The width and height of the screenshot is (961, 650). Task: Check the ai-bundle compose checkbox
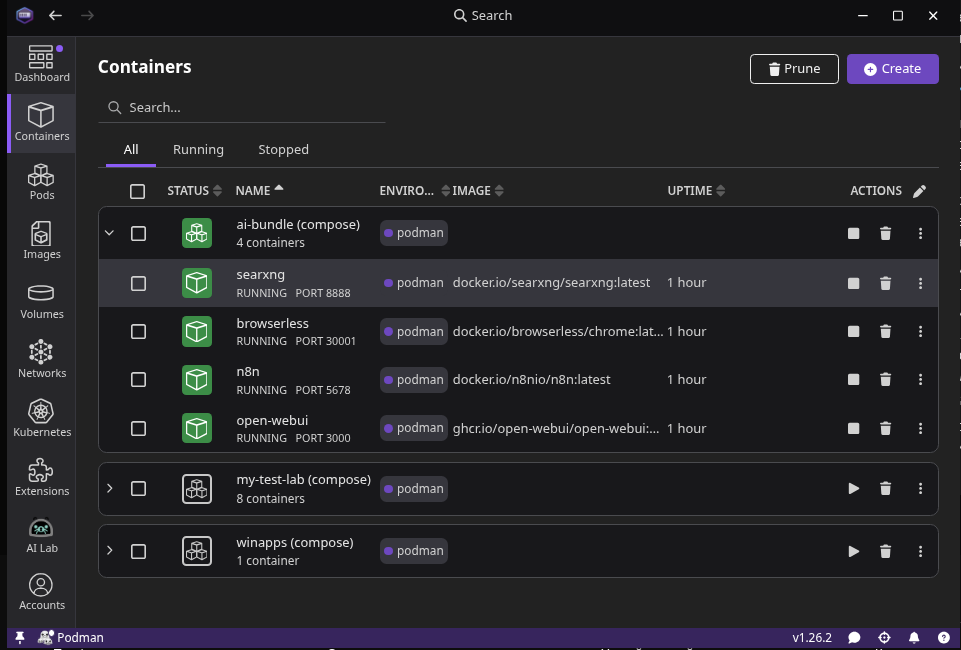coord(139,233)
